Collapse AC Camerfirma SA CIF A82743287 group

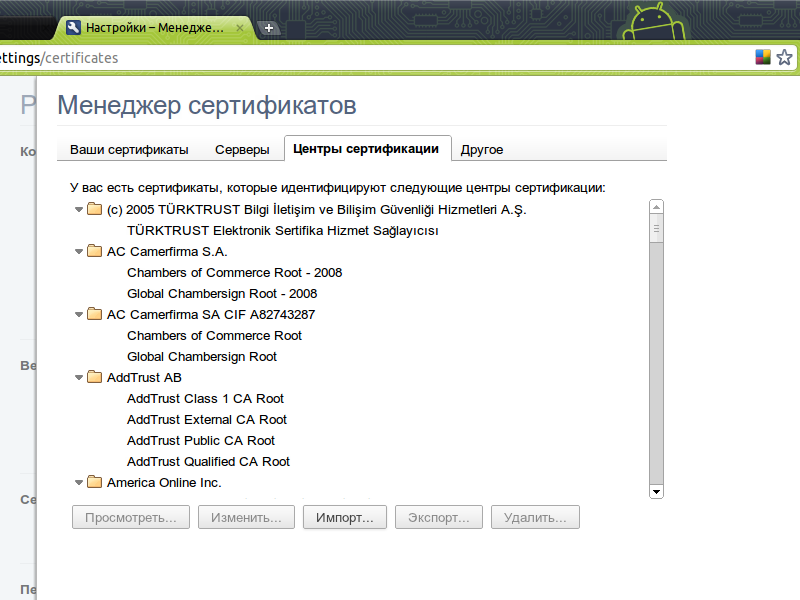pos(79,314)
